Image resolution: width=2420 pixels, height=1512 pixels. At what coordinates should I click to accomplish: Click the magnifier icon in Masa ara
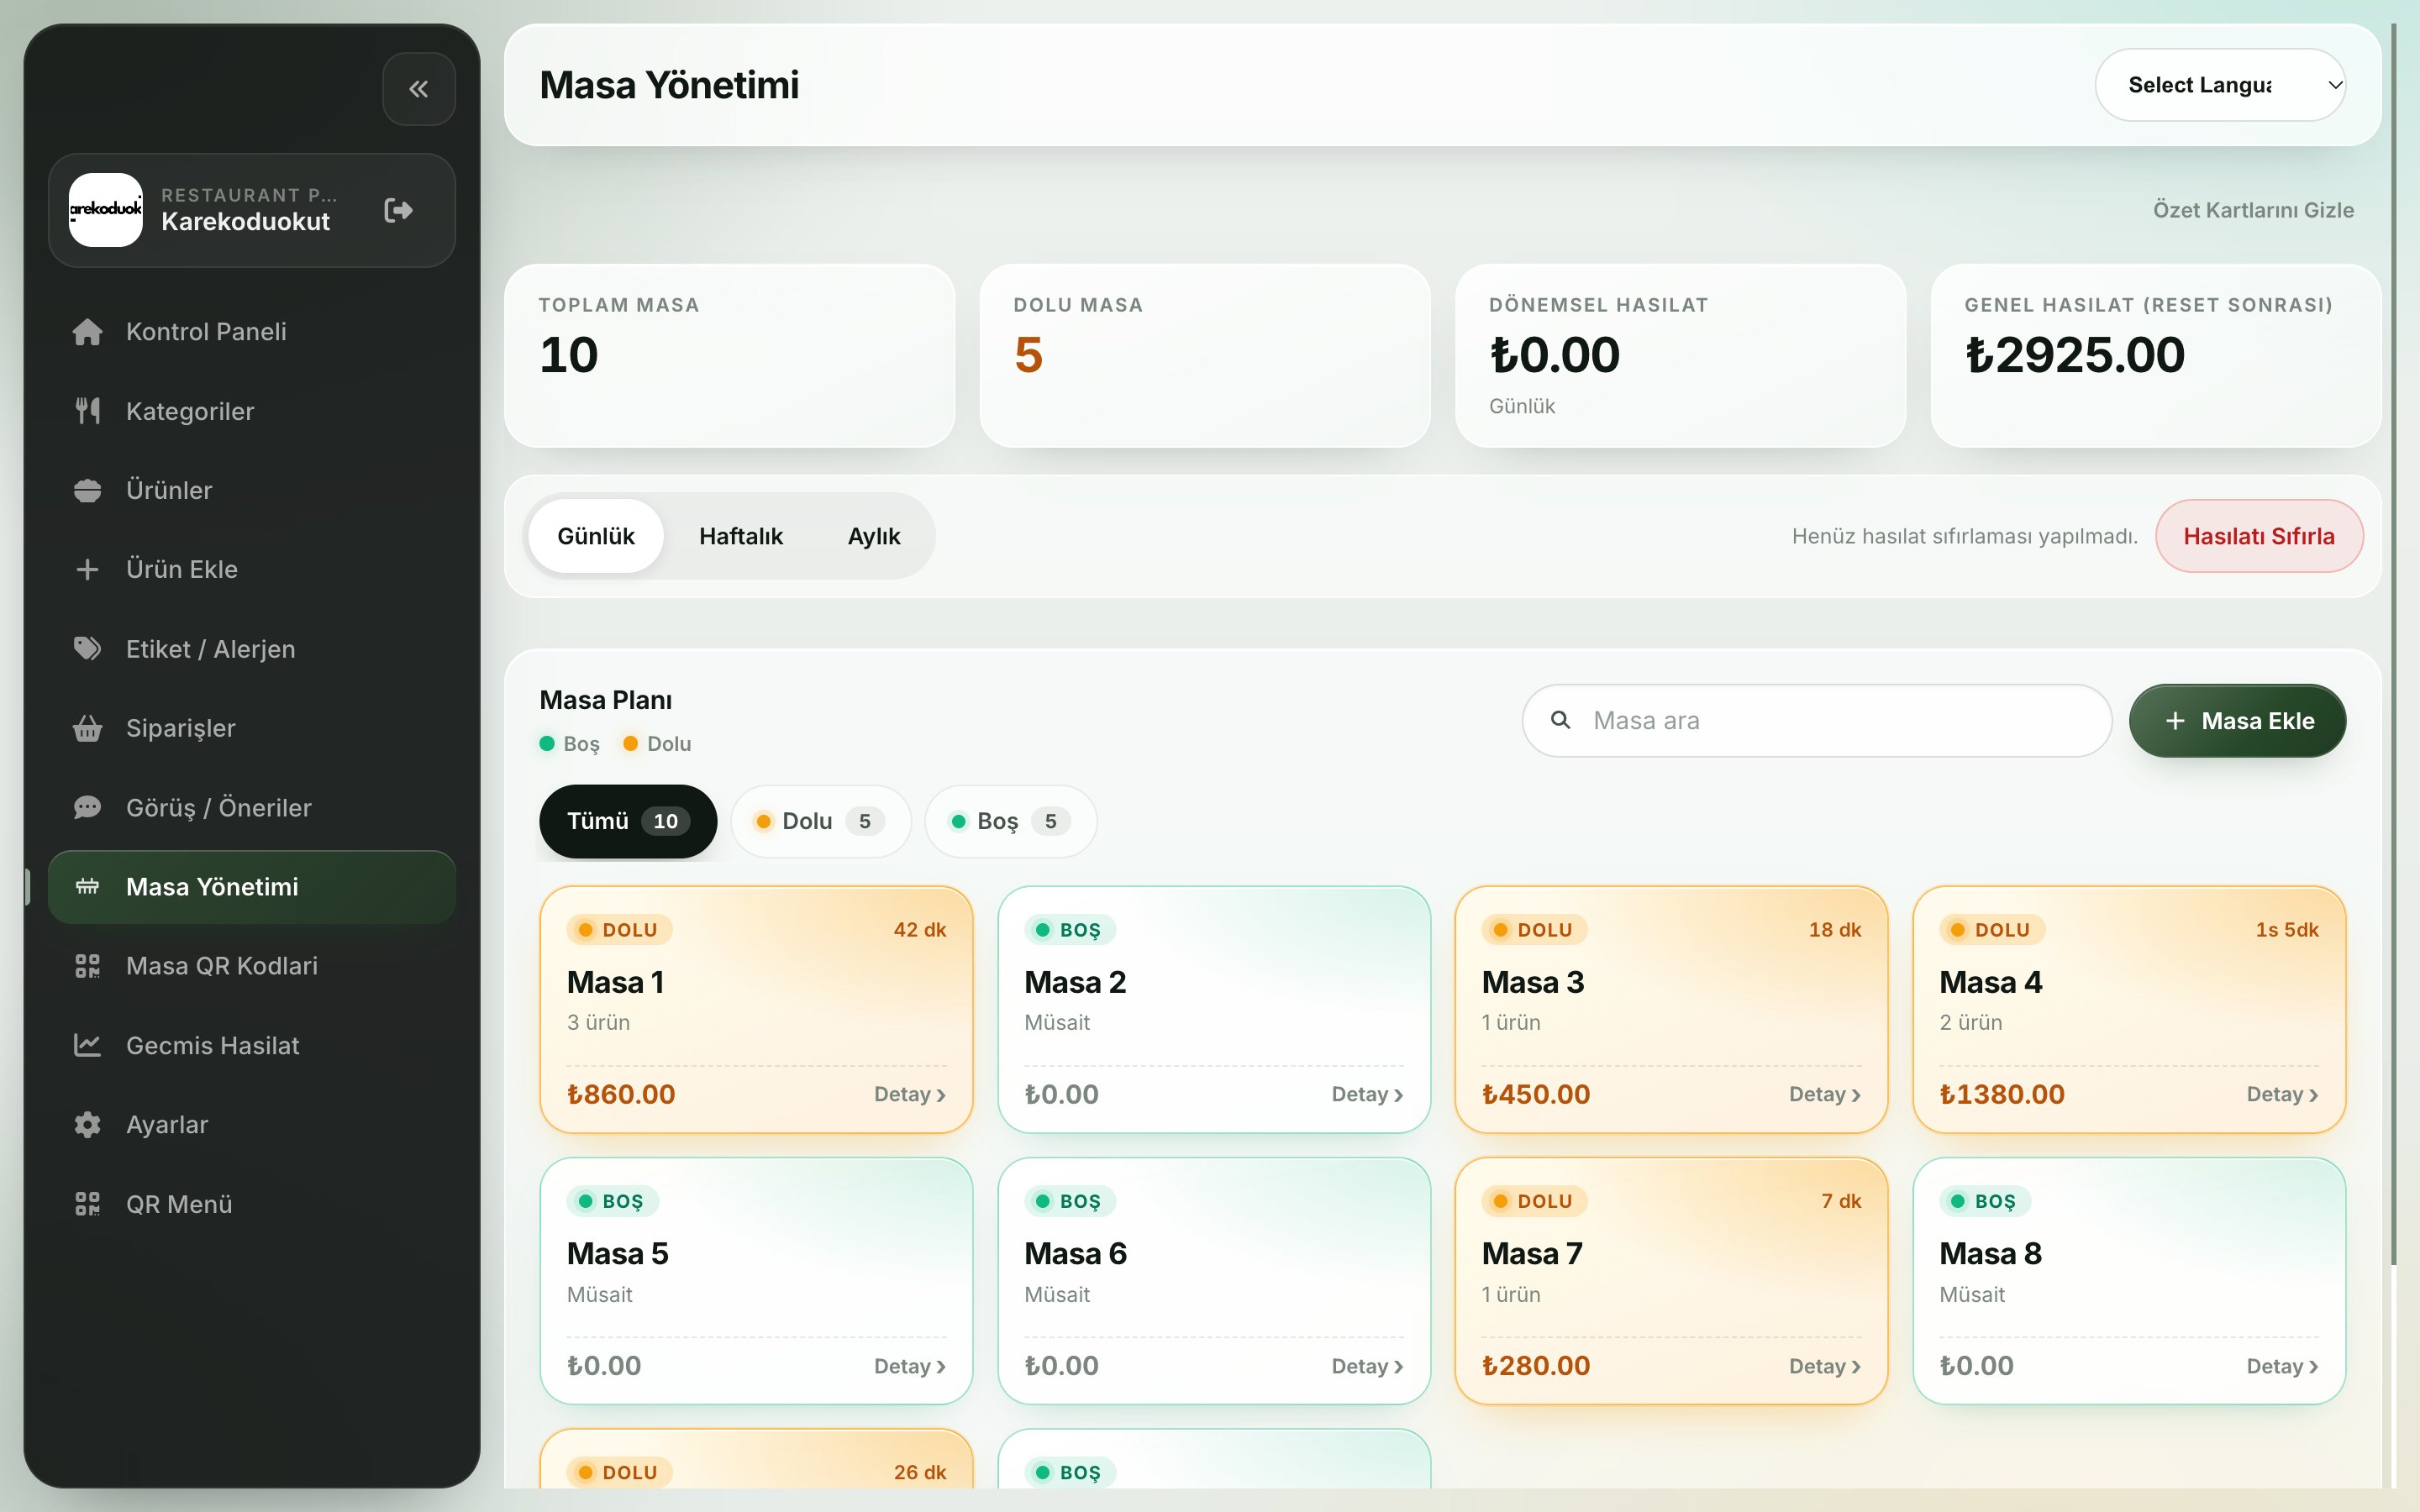point(1560,720)
